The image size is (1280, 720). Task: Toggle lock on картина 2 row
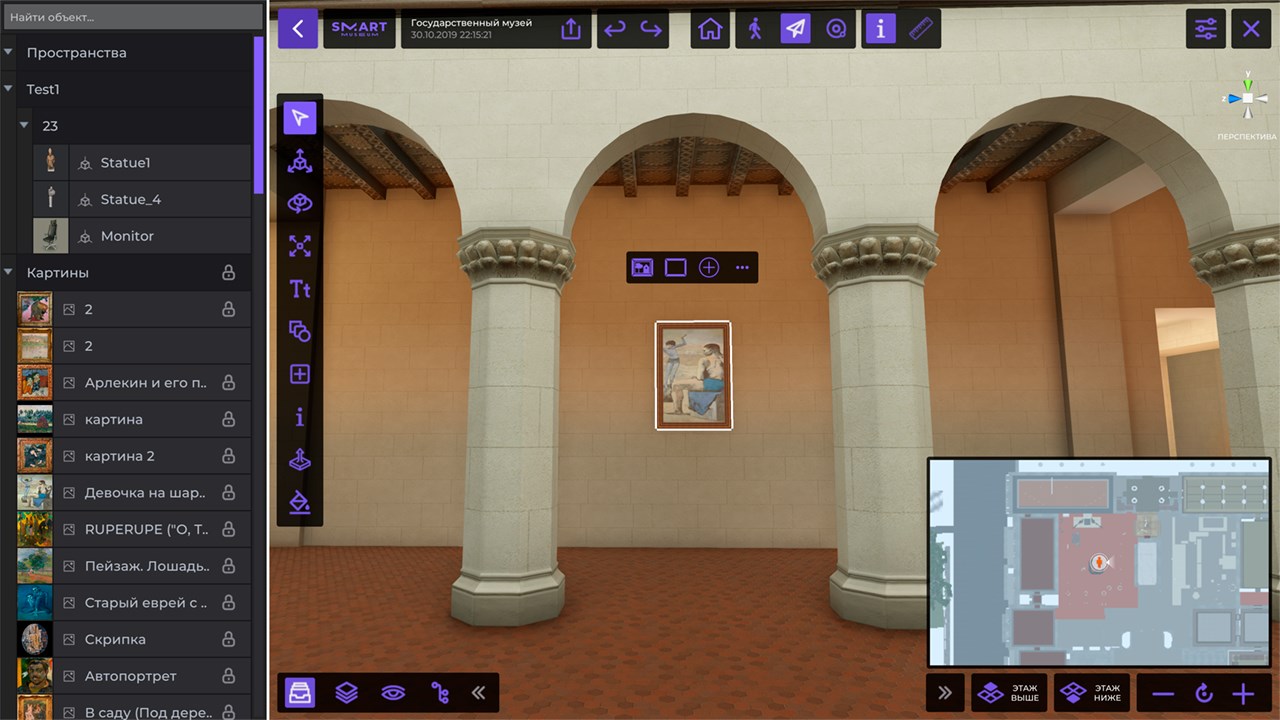228,456
